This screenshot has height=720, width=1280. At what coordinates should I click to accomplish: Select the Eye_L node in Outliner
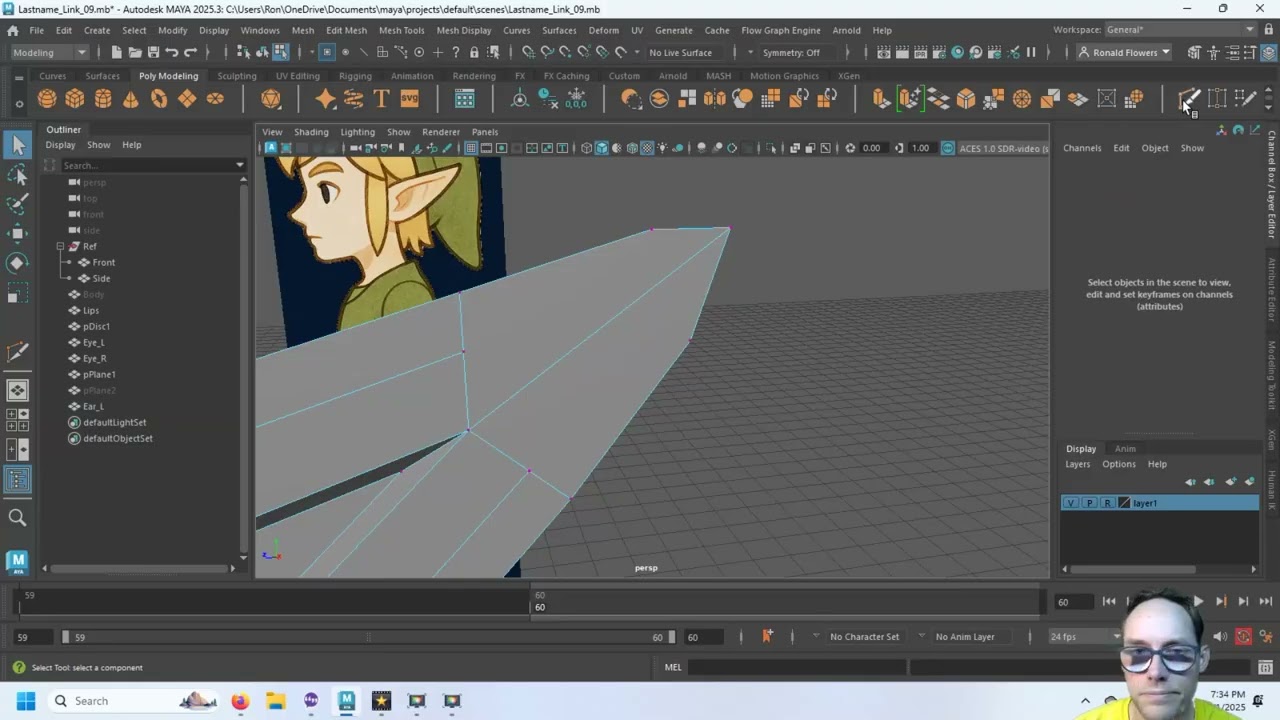click(x=94, y=342)
